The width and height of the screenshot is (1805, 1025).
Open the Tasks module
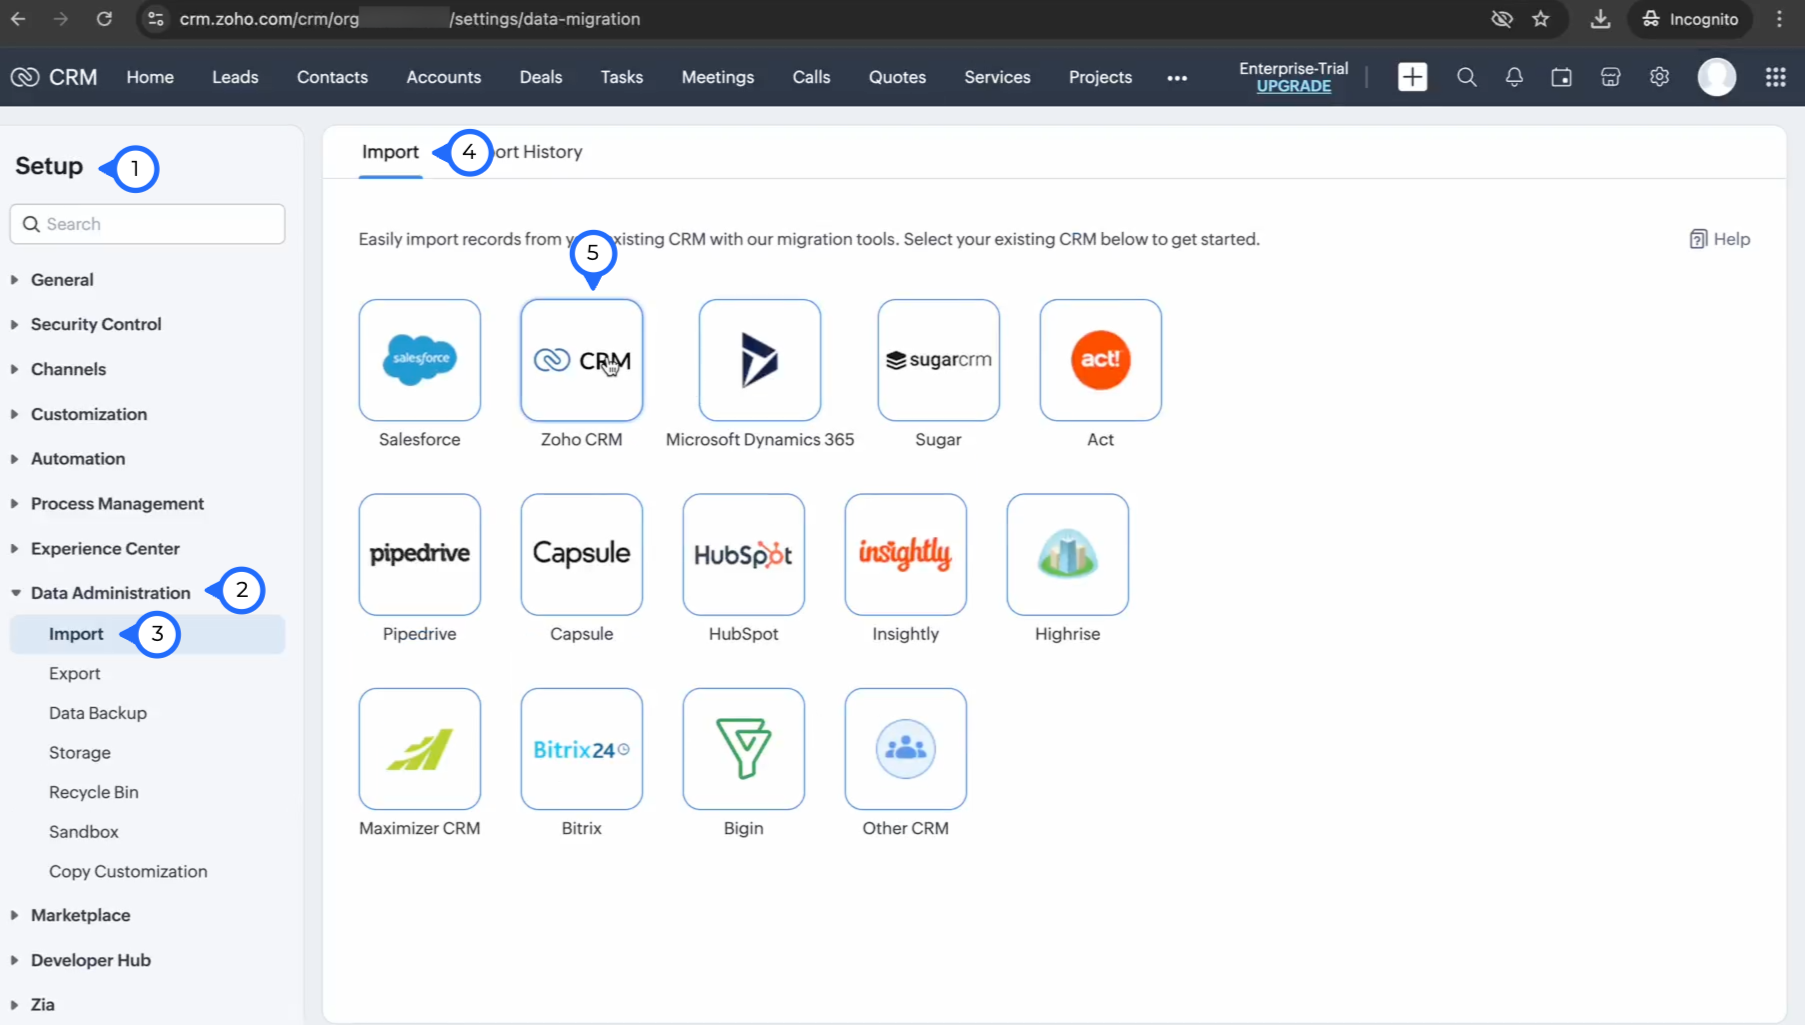click(x=622, y=77)
